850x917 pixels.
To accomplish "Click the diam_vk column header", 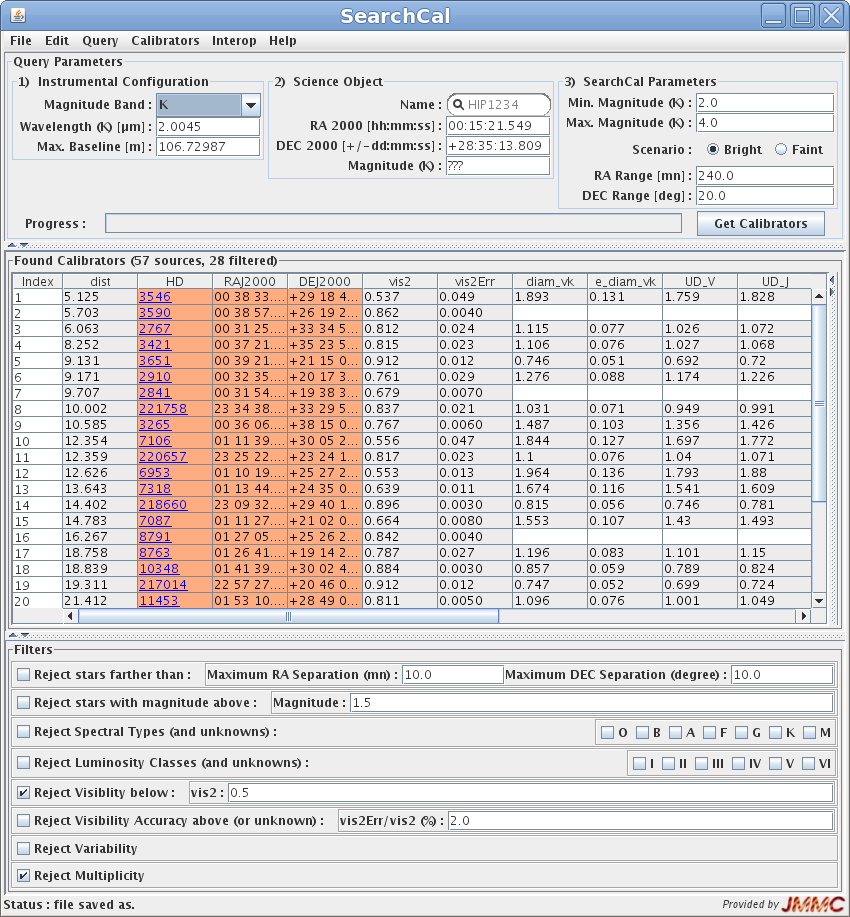I will coord(550,281).
